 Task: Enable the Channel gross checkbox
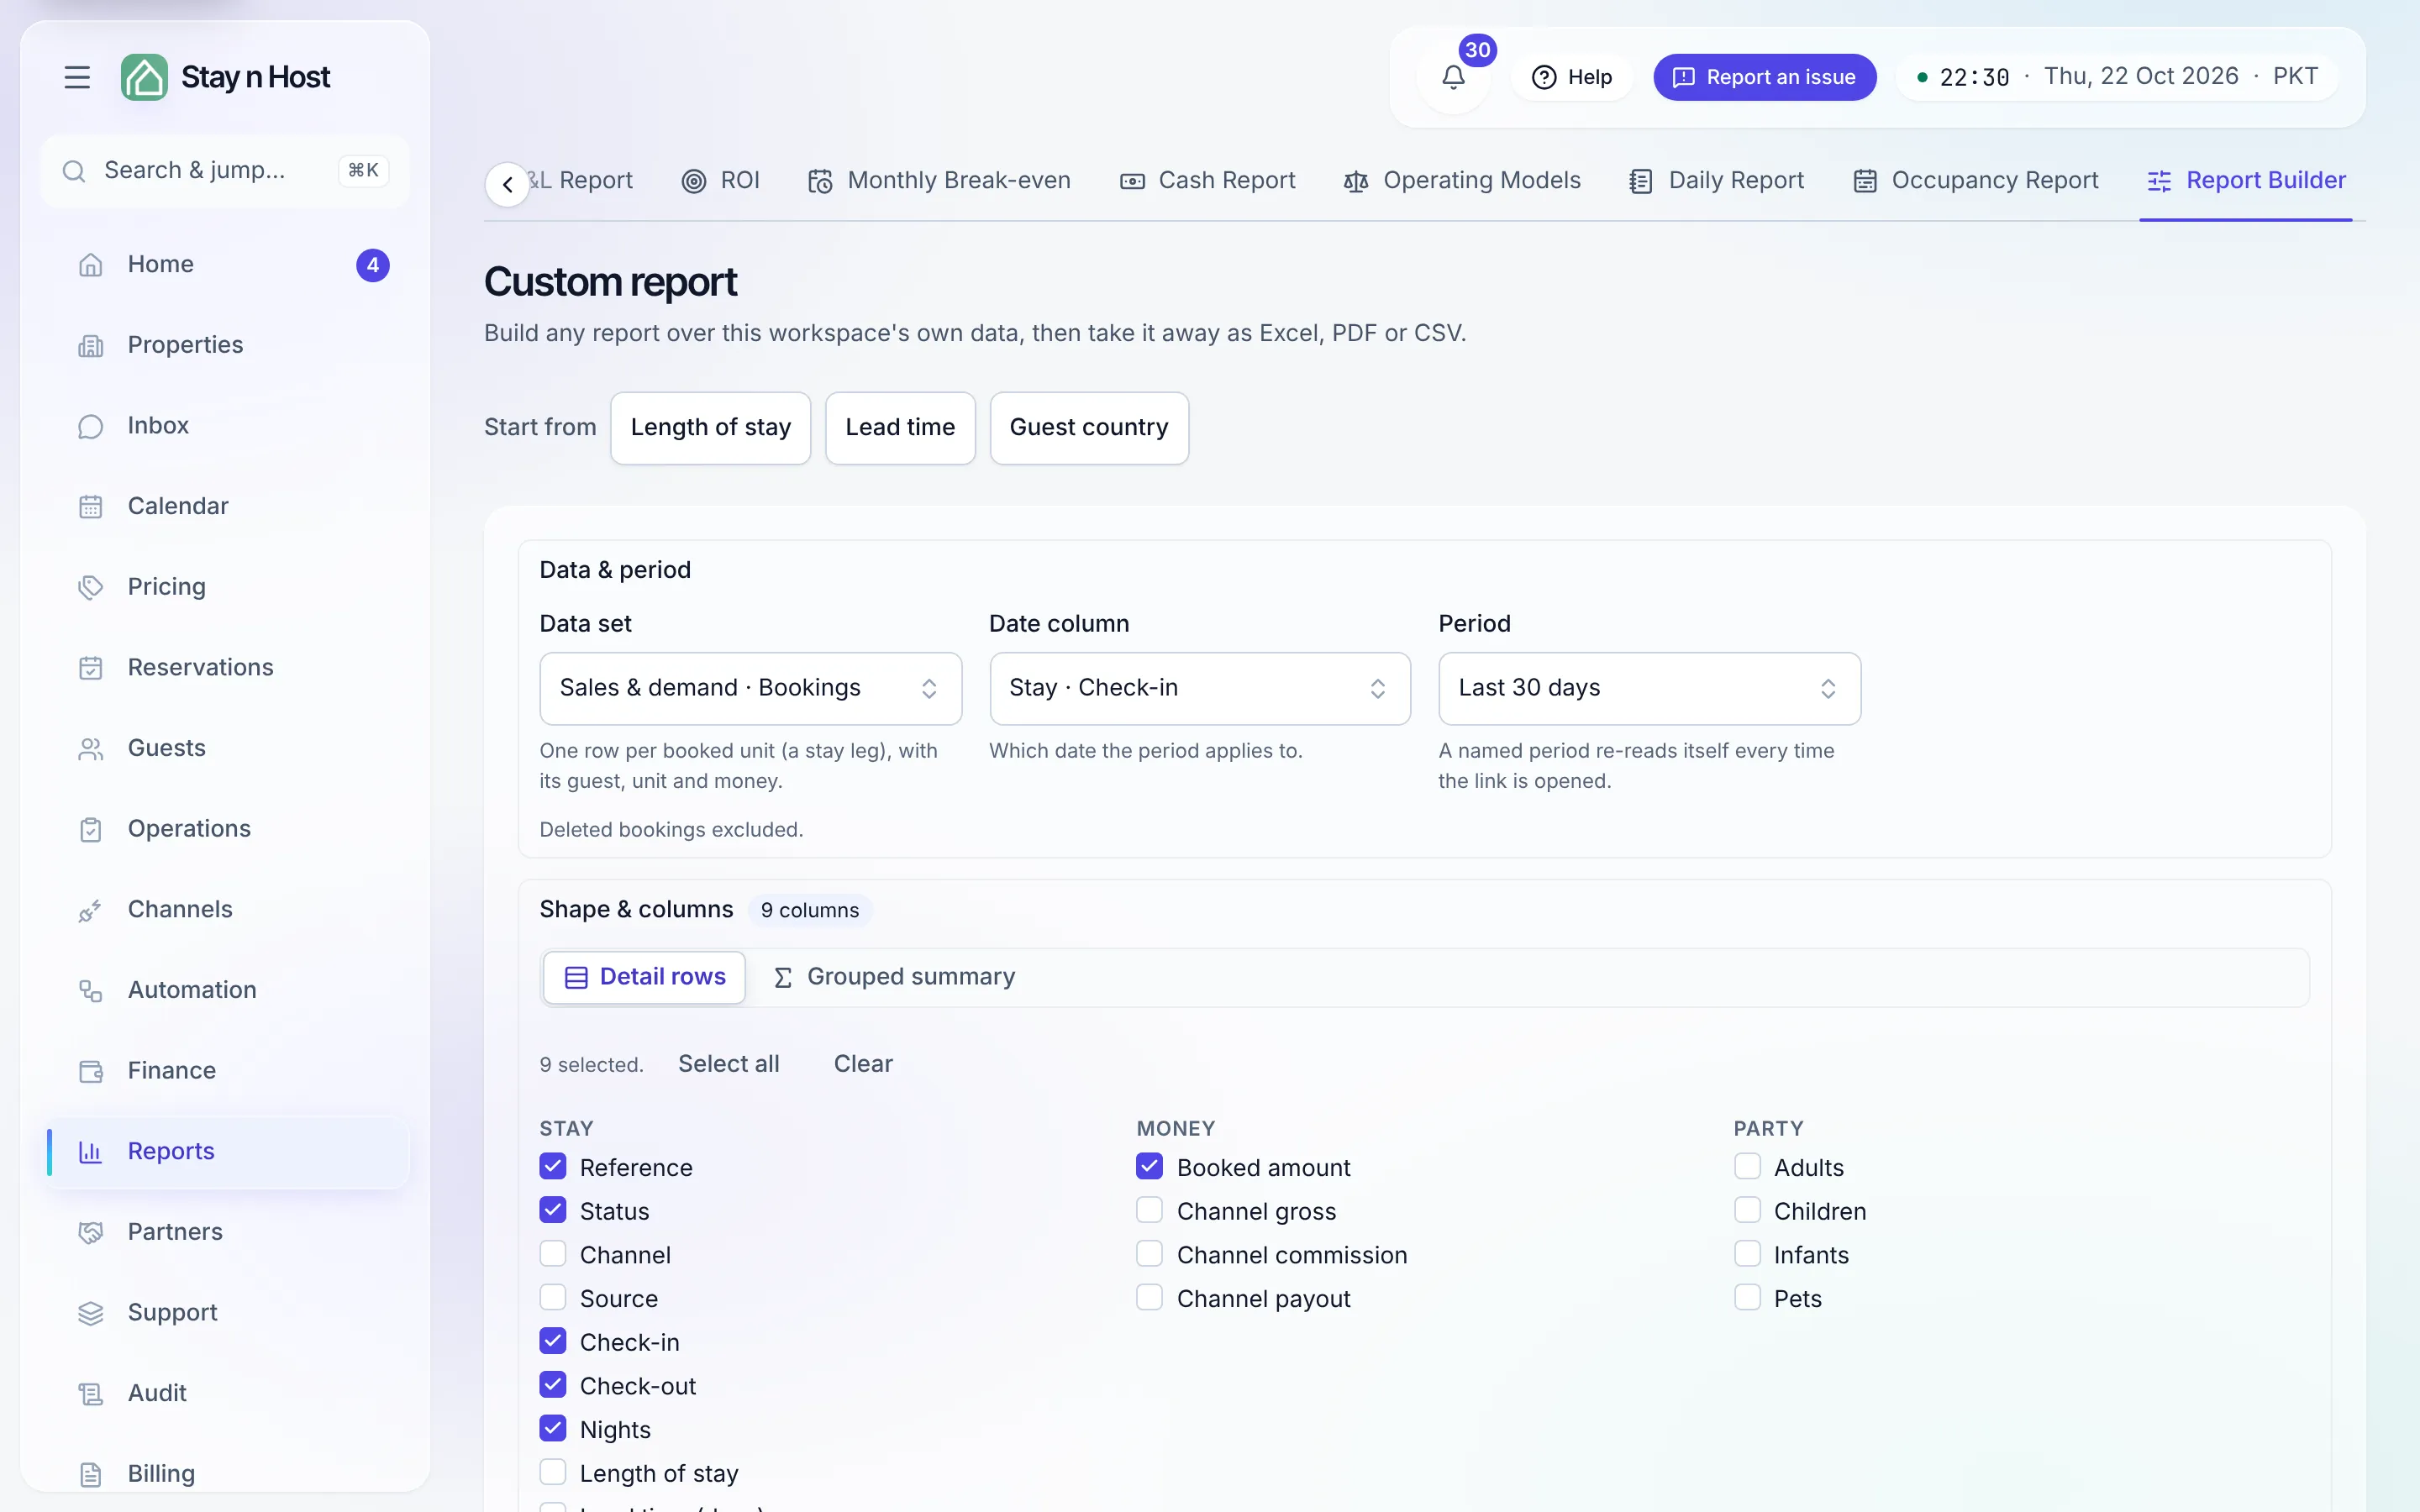coord(1150,1210)
